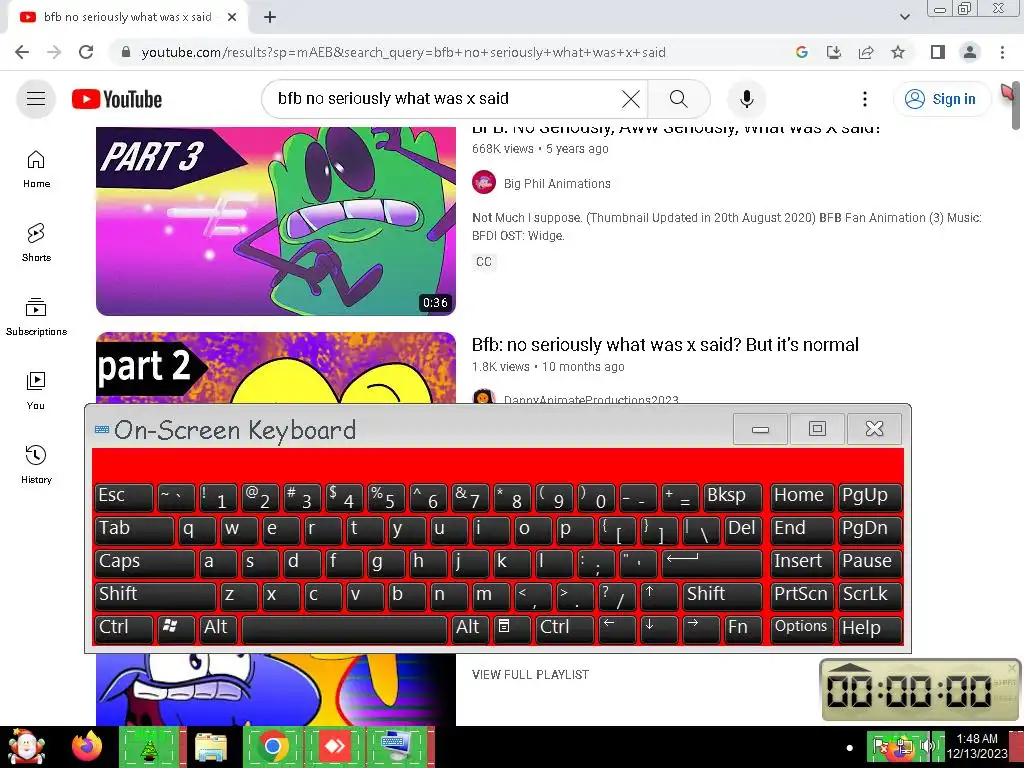The height and width of the screenshot is (768, 1024).
Task: Click Bksp key on On-Screen Keyboard
Action: click(x=732, y=496)
